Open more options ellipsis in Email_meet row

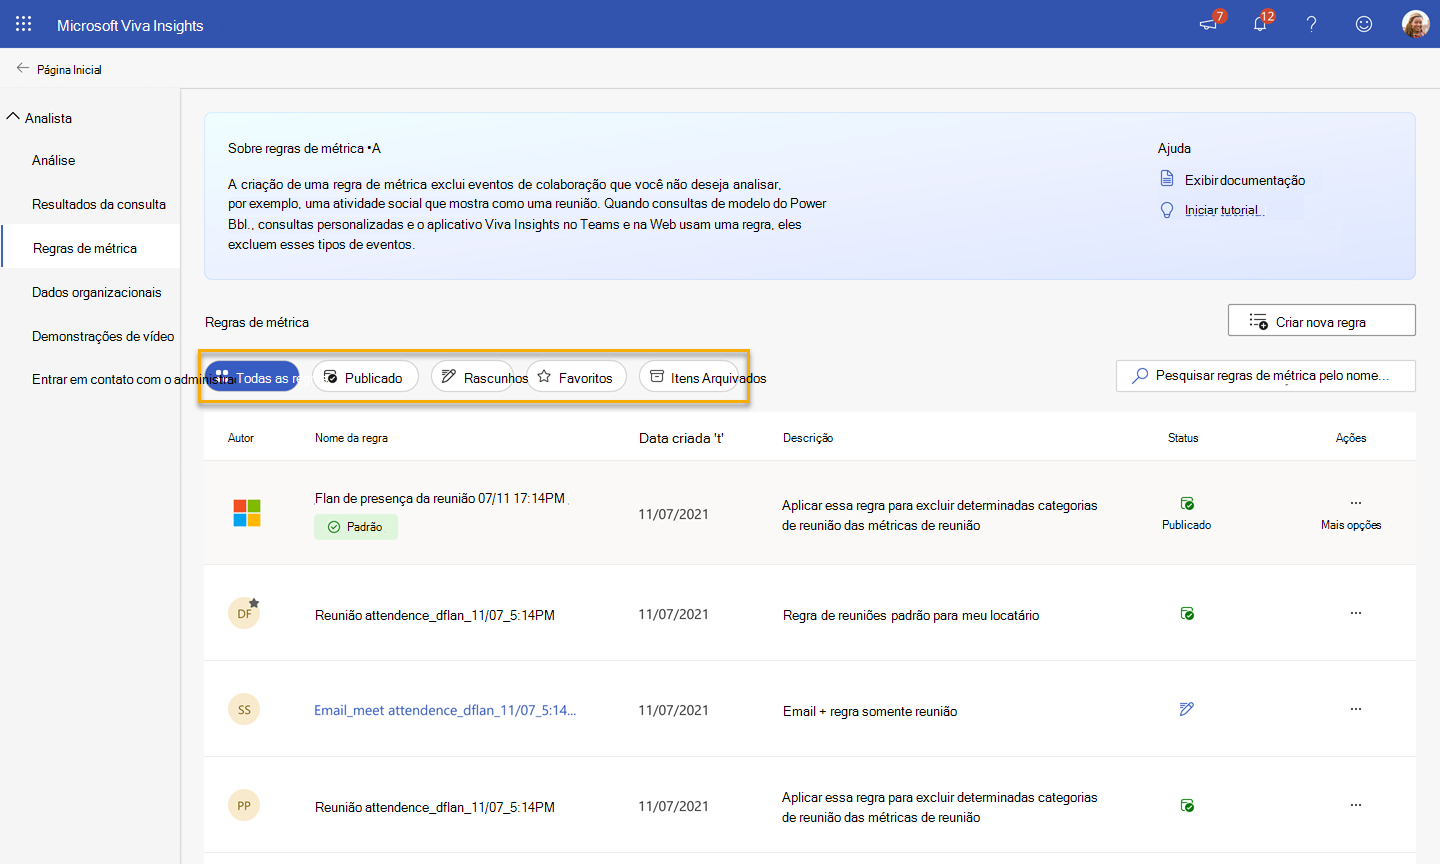(x=1356, y=709)
